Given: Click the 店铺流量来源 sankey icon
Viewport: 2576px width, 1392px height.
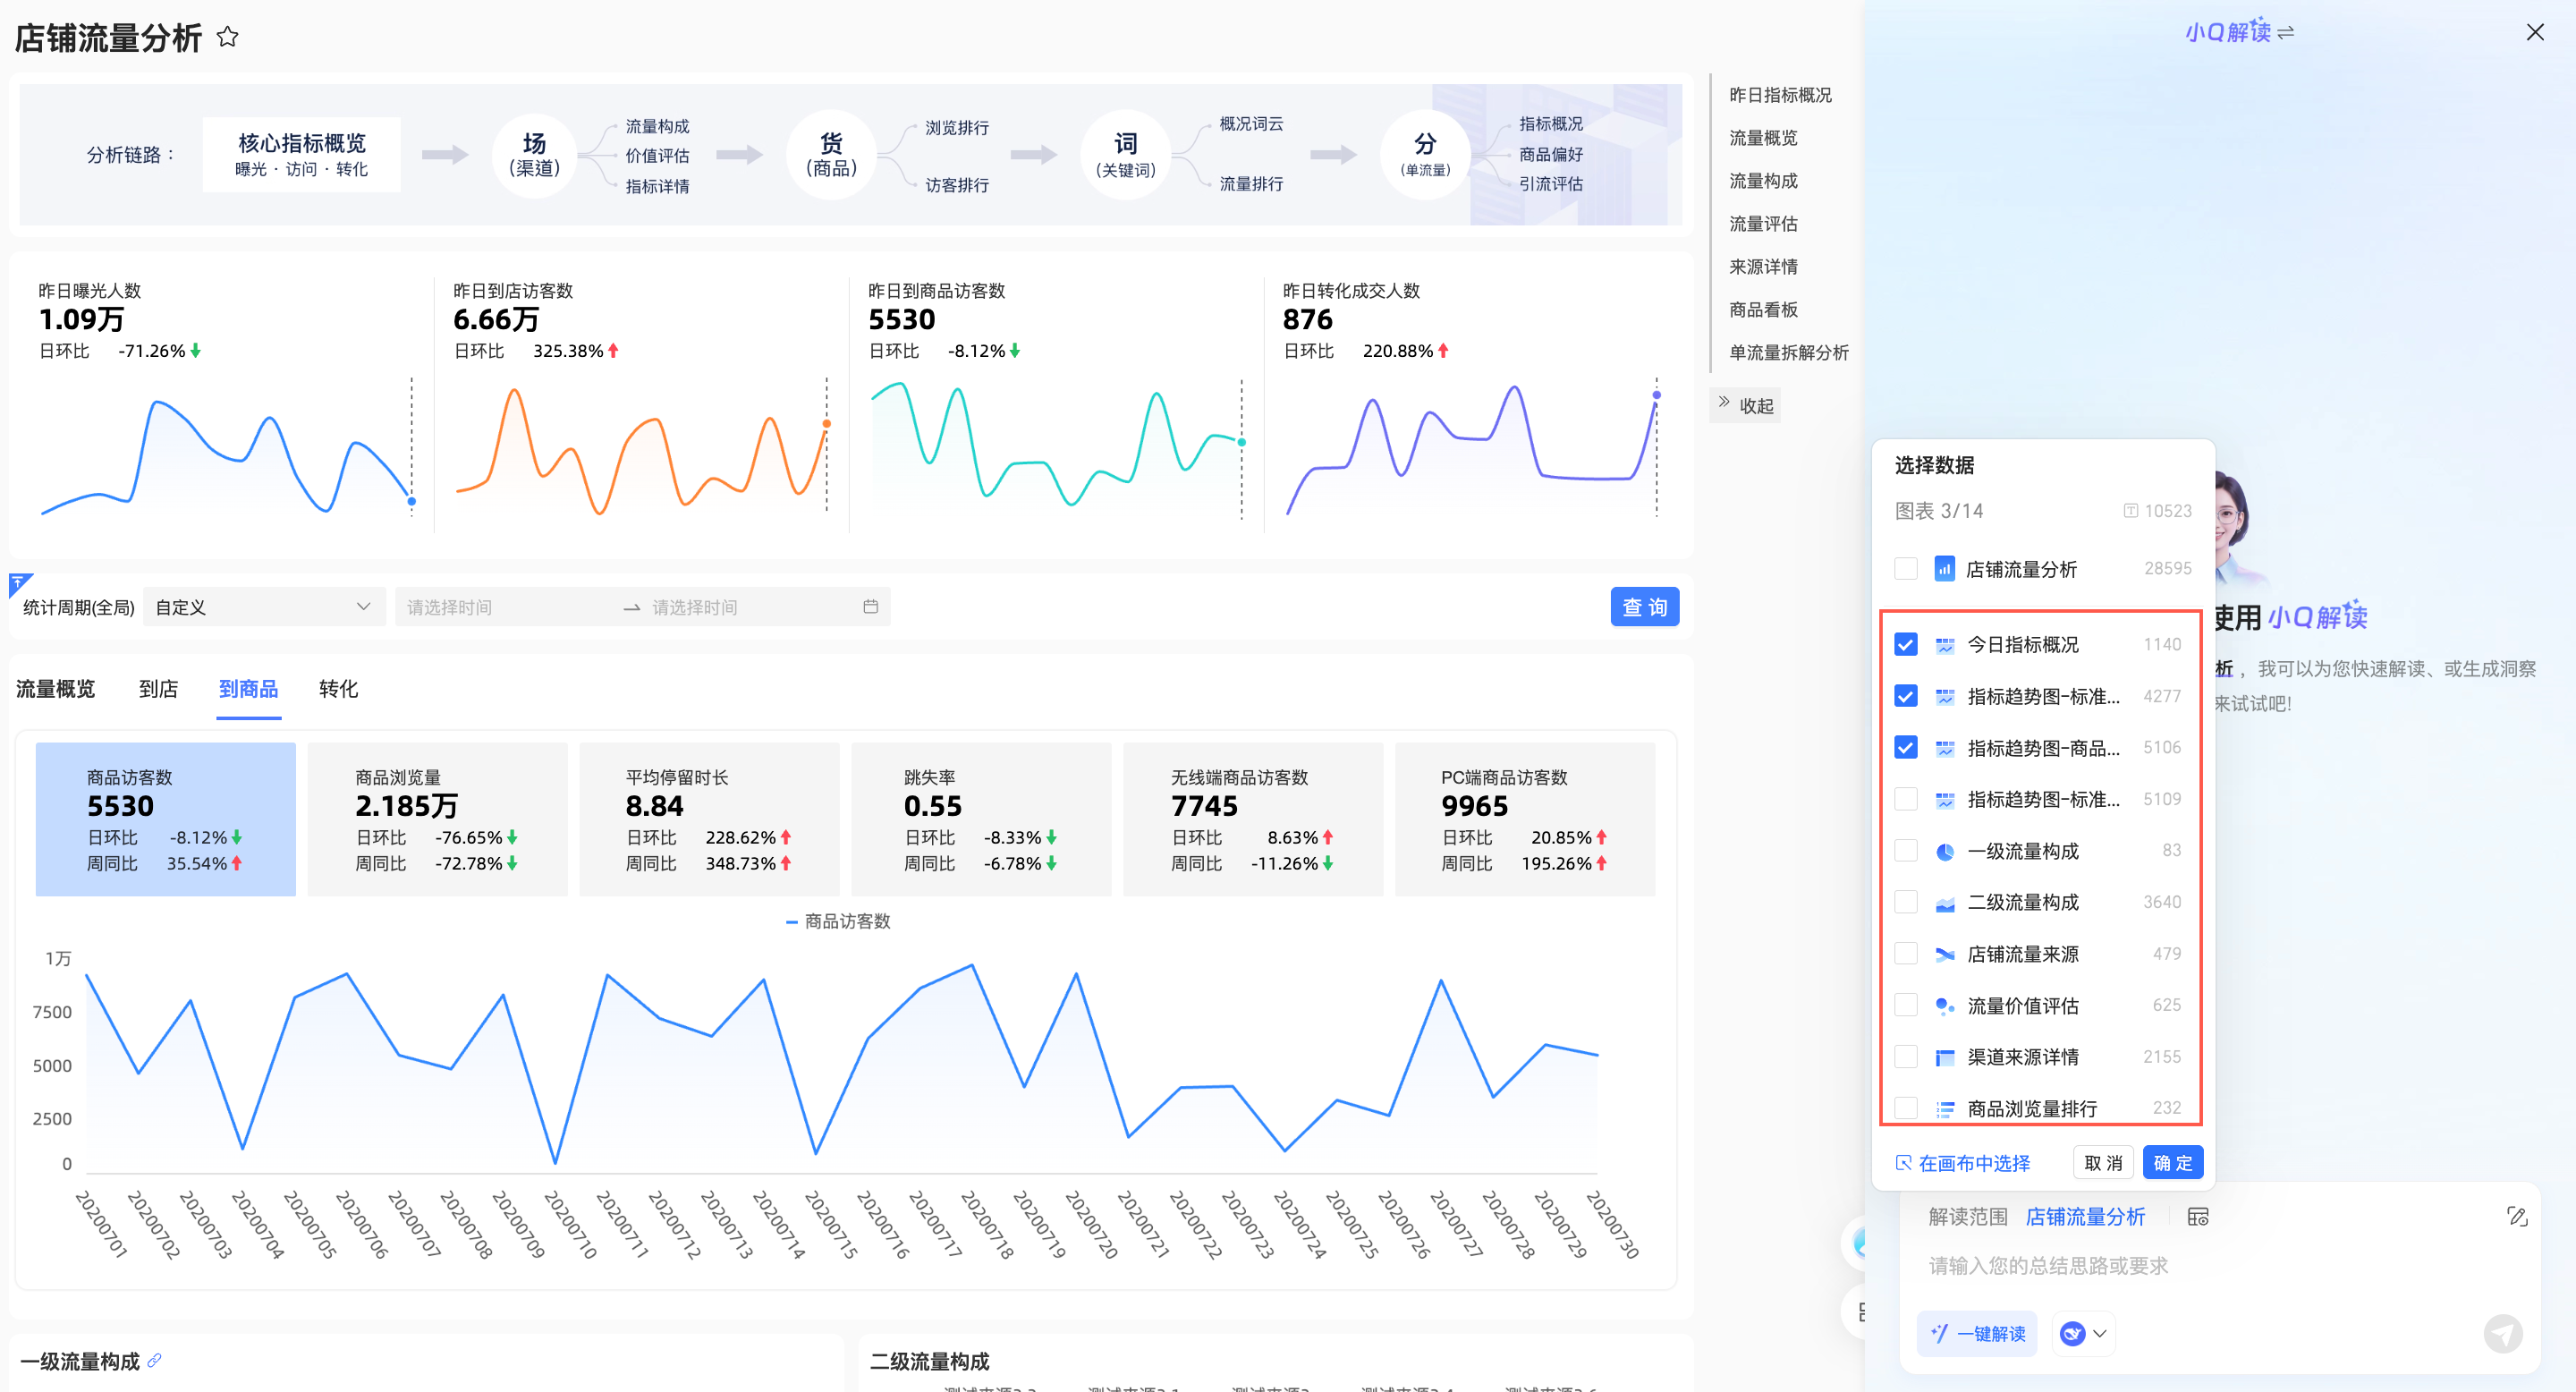Looking at the screenshot, I should pos(1944,954).
